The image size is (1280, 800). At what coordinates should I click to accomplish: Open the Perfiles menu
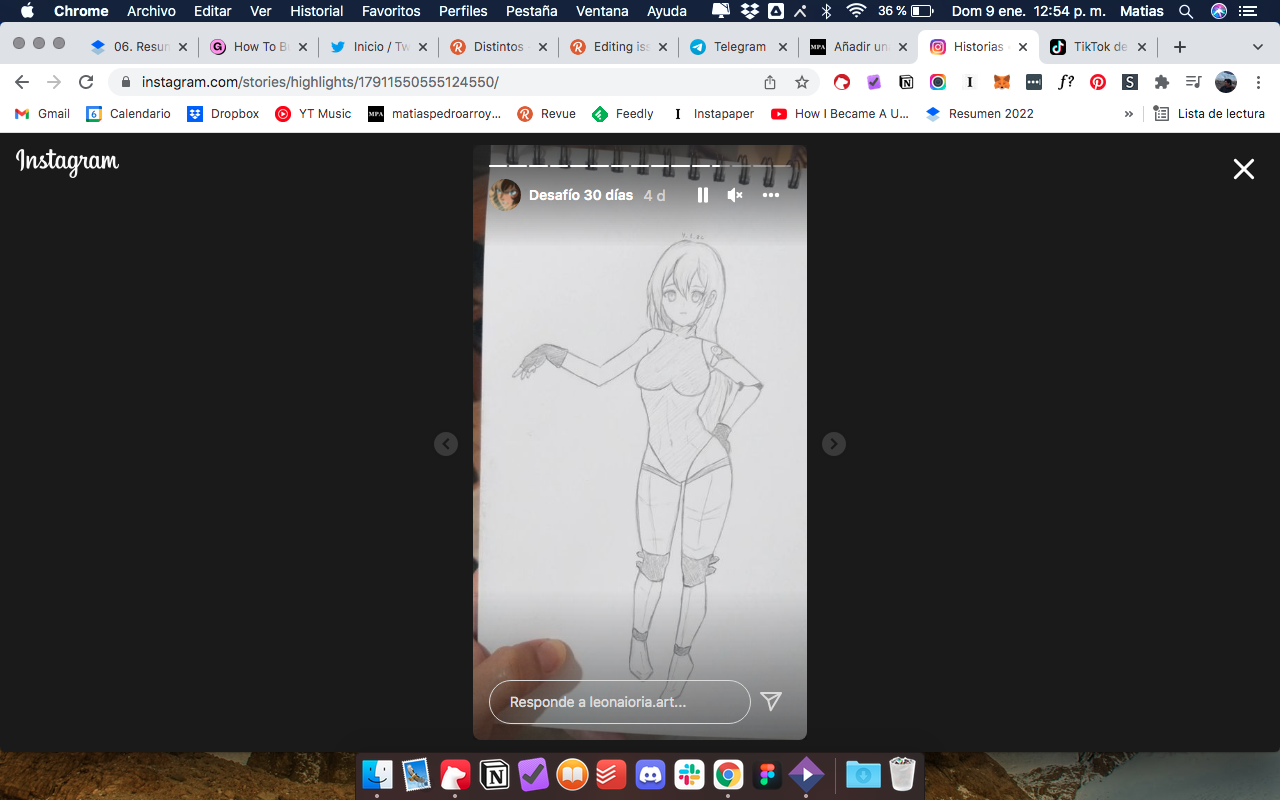pos(463,11)
